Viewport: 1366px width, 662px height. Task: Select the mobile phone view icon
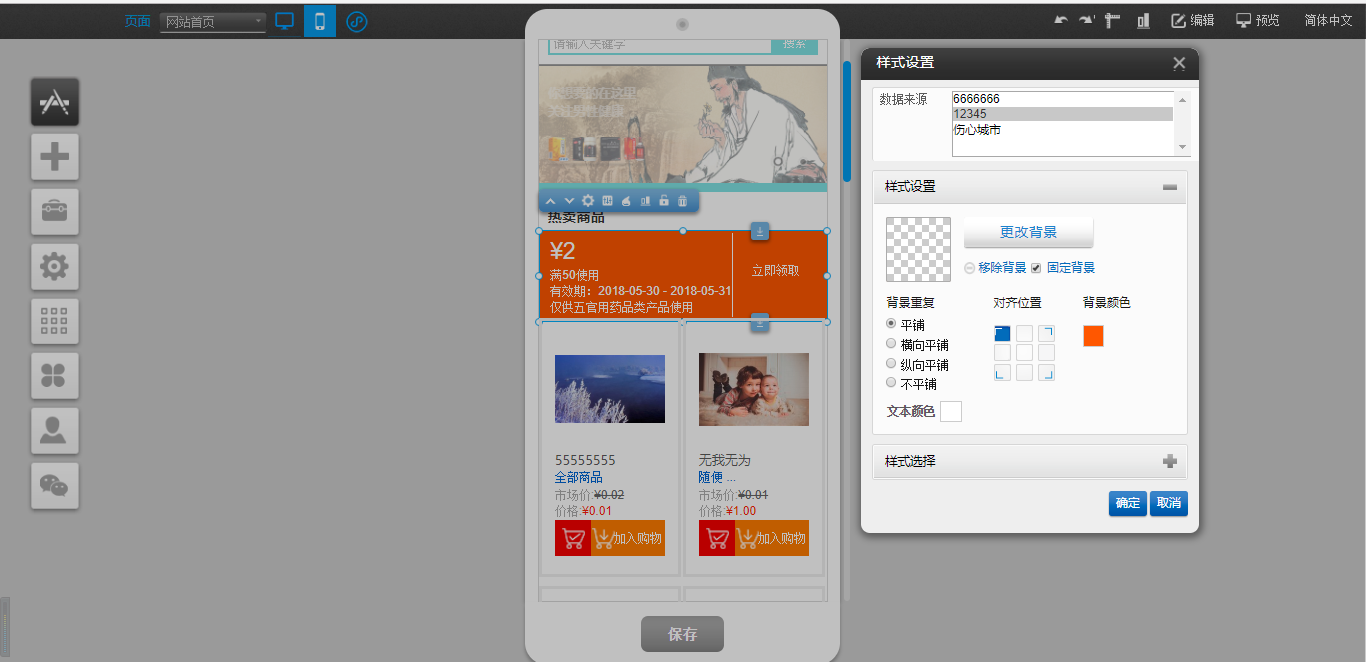pos(320,21)
